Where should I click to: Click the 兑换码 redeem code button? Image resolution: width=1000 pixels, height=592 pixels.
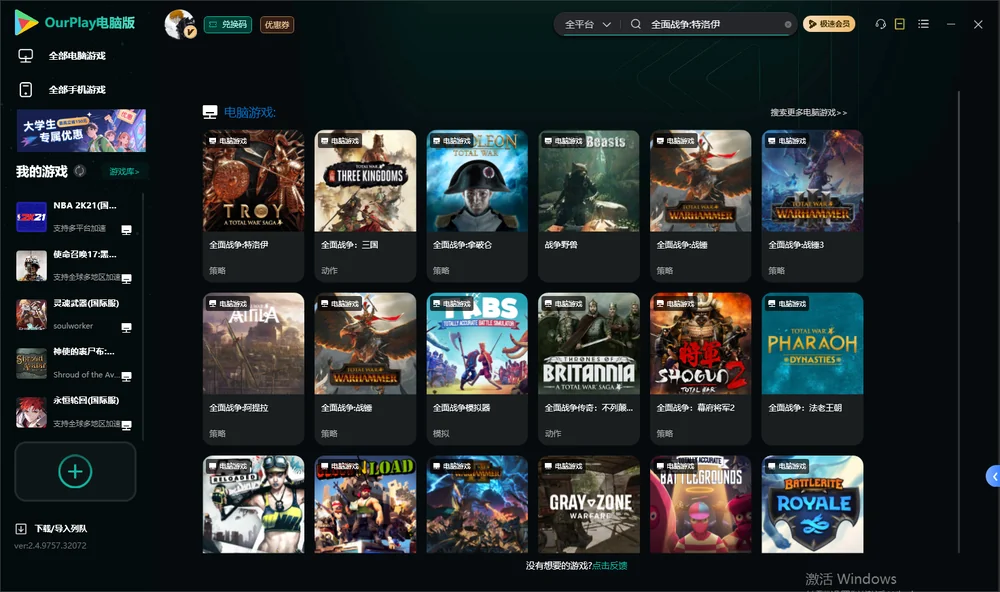[228, 24]
